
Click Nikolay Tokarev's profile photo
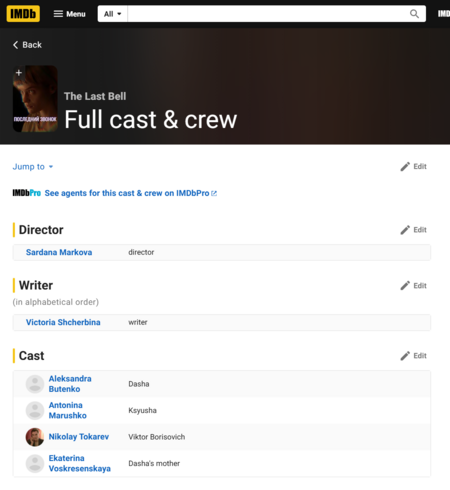pos(35,437)
